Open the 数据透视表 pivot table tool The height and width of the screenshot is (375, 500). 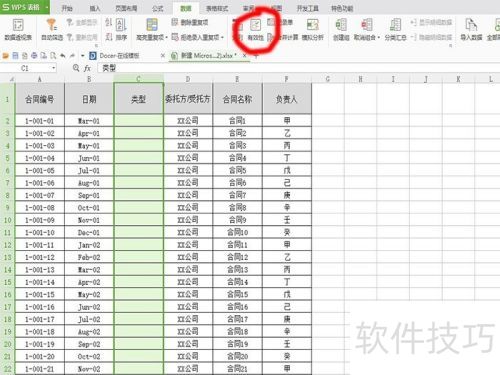pyautogui.click(x=18, y=30)
